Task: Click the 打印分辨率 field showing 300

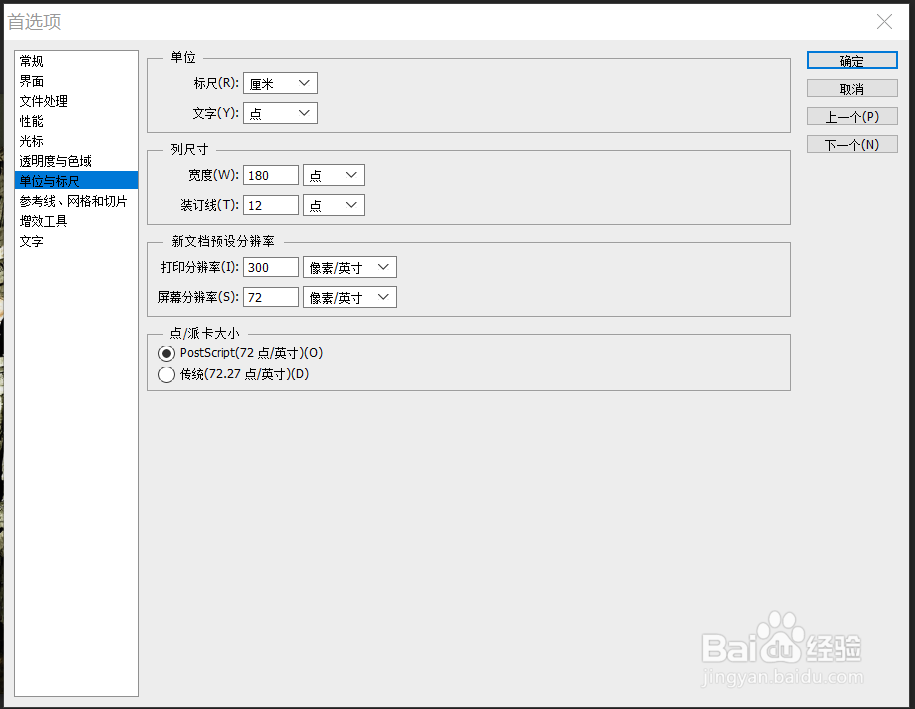Action: (271, 267)
